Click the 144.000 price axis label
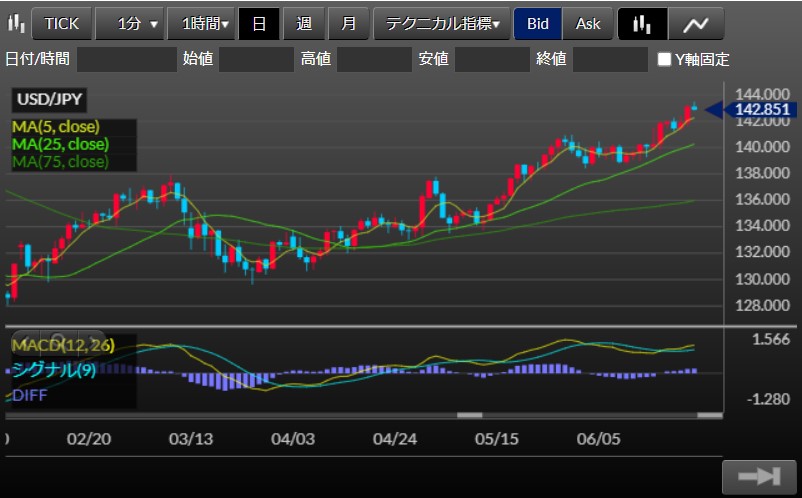Image resolution: width=802 pixels, height=498 pixels. (x=762, y=94)
